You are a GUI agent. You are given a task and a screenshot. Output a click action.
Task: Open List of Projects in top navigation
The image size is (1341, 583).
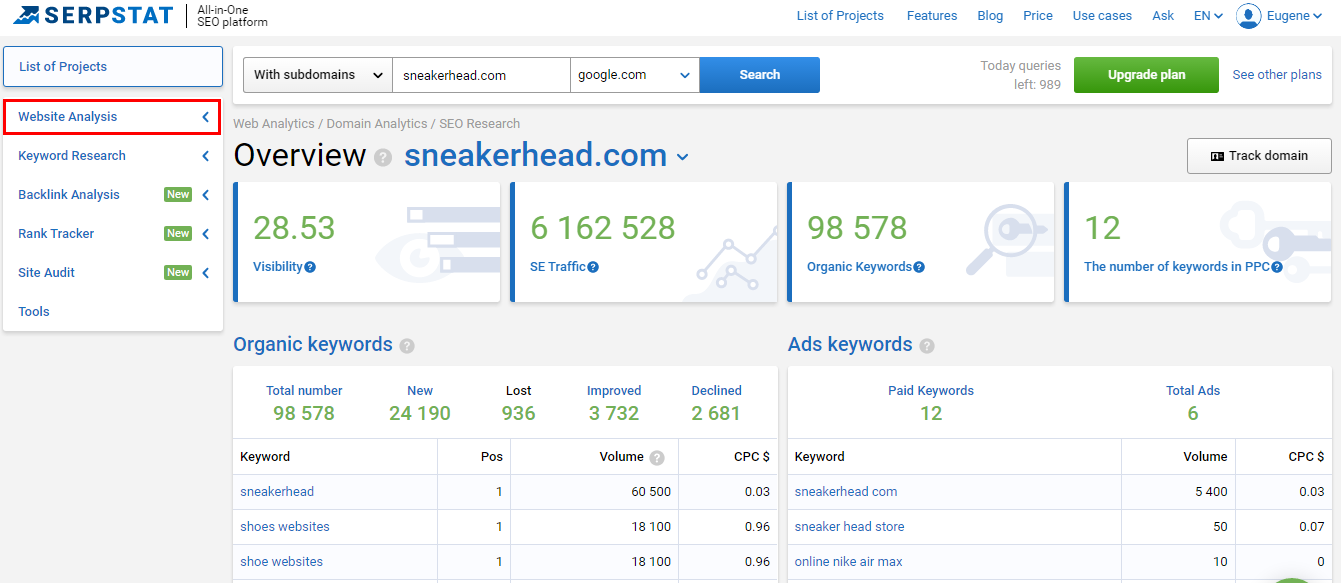(x=840, y=16)
